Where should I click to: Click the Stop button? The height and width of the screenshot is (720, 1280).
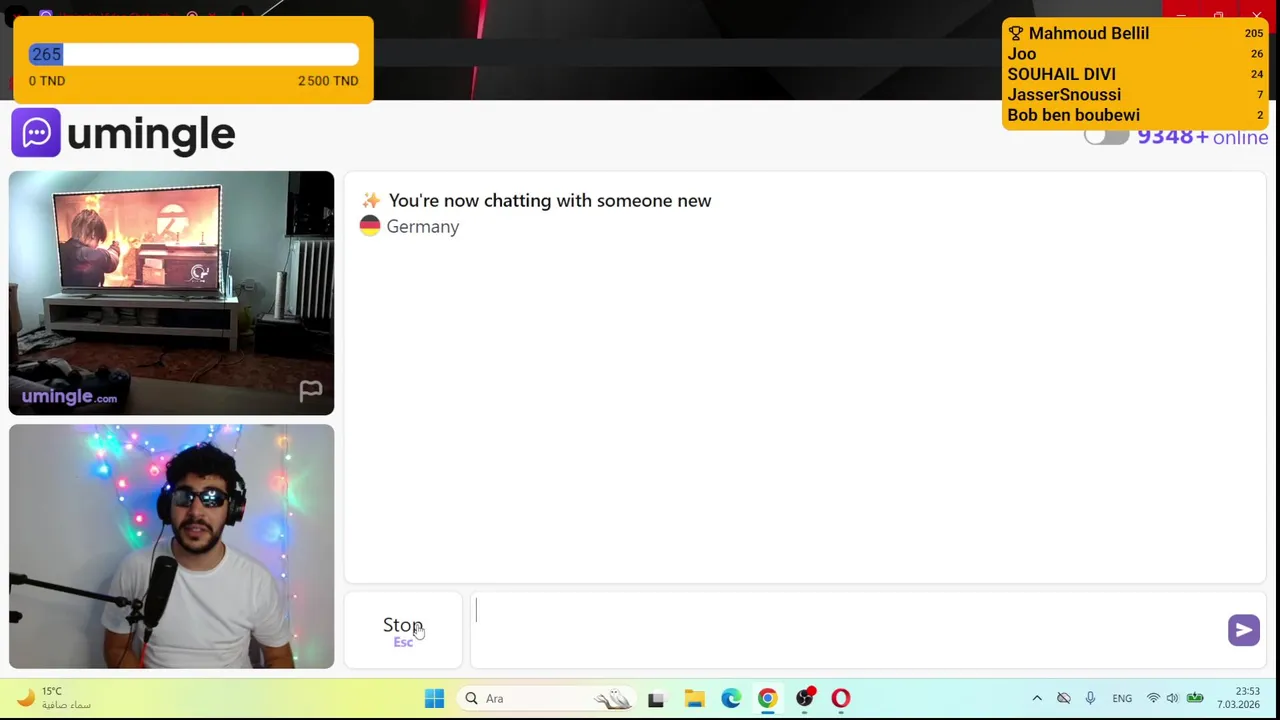(x=403, y=630)
